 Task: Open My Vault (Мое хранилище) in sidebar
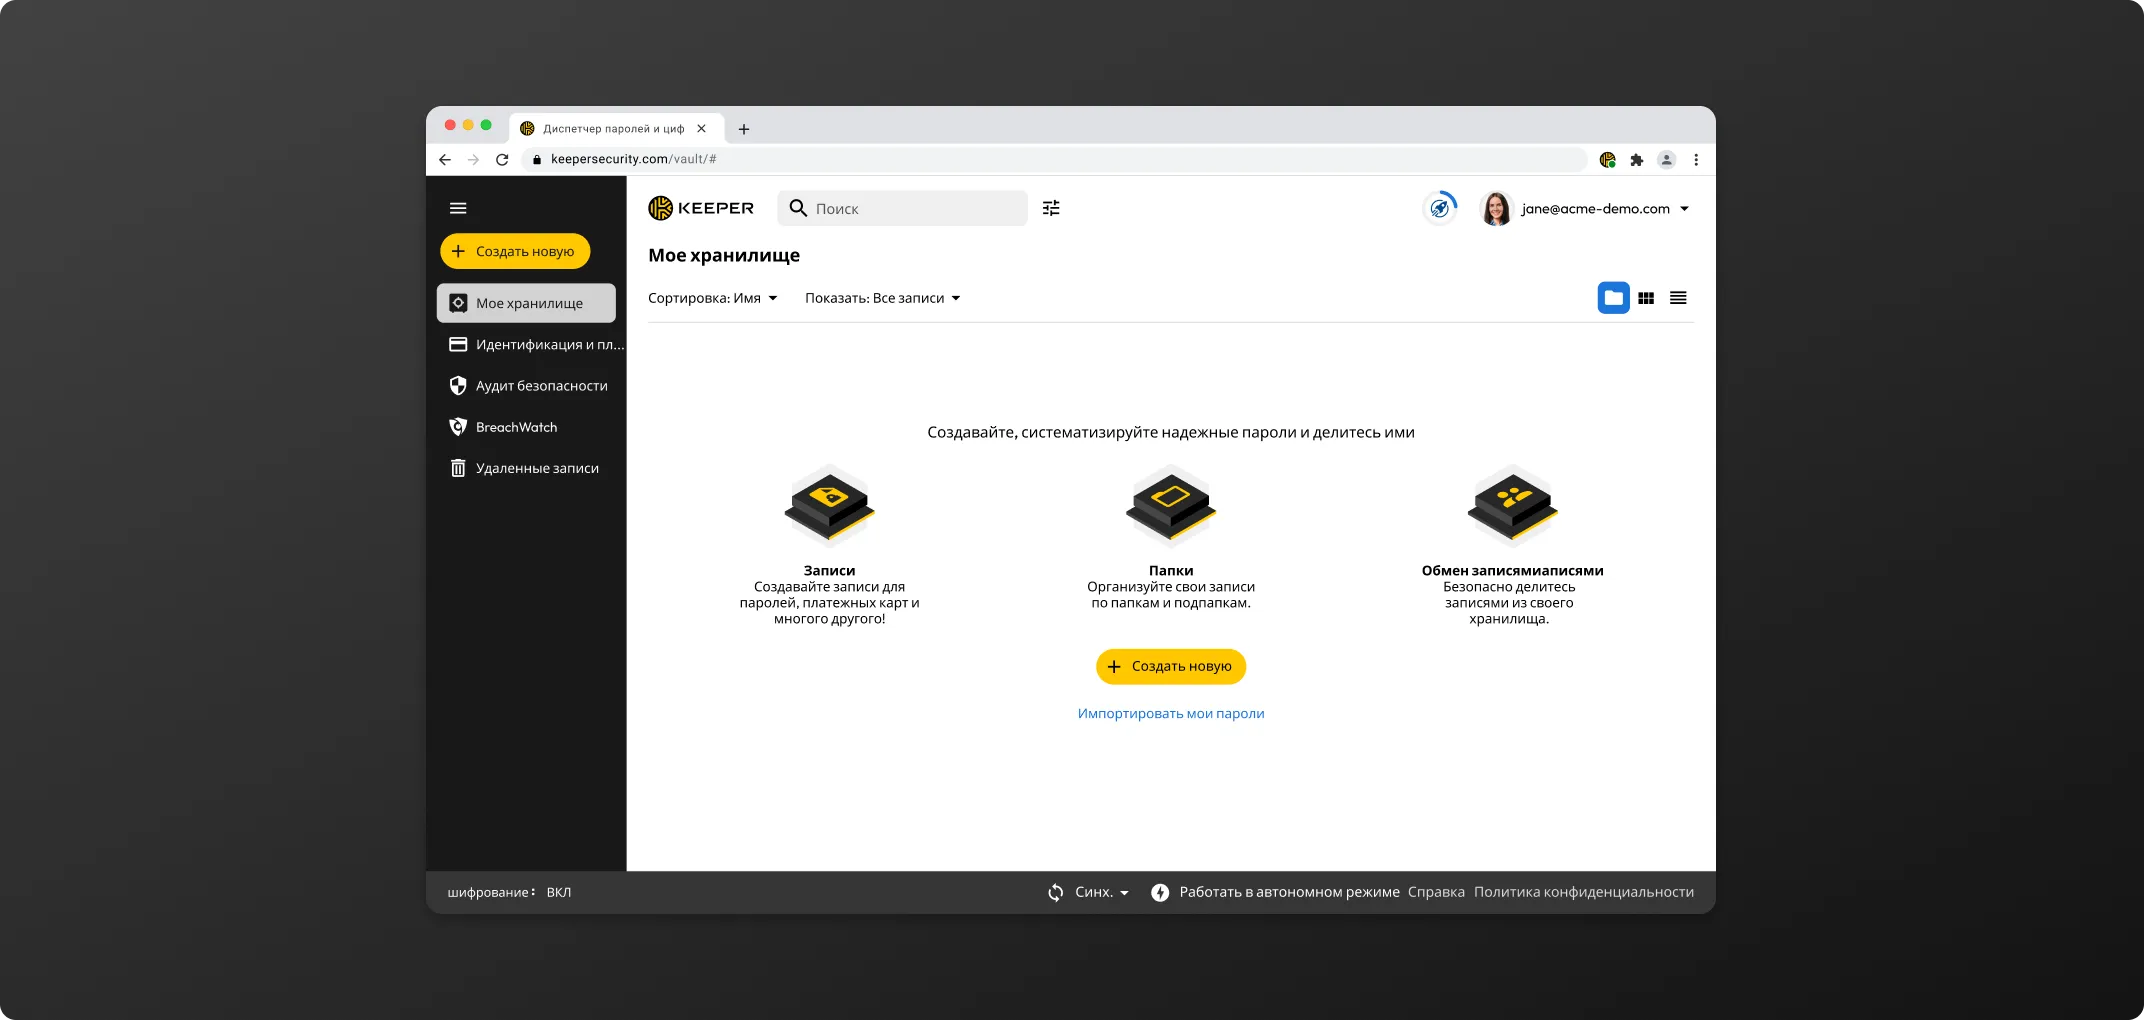pos(526,303)
